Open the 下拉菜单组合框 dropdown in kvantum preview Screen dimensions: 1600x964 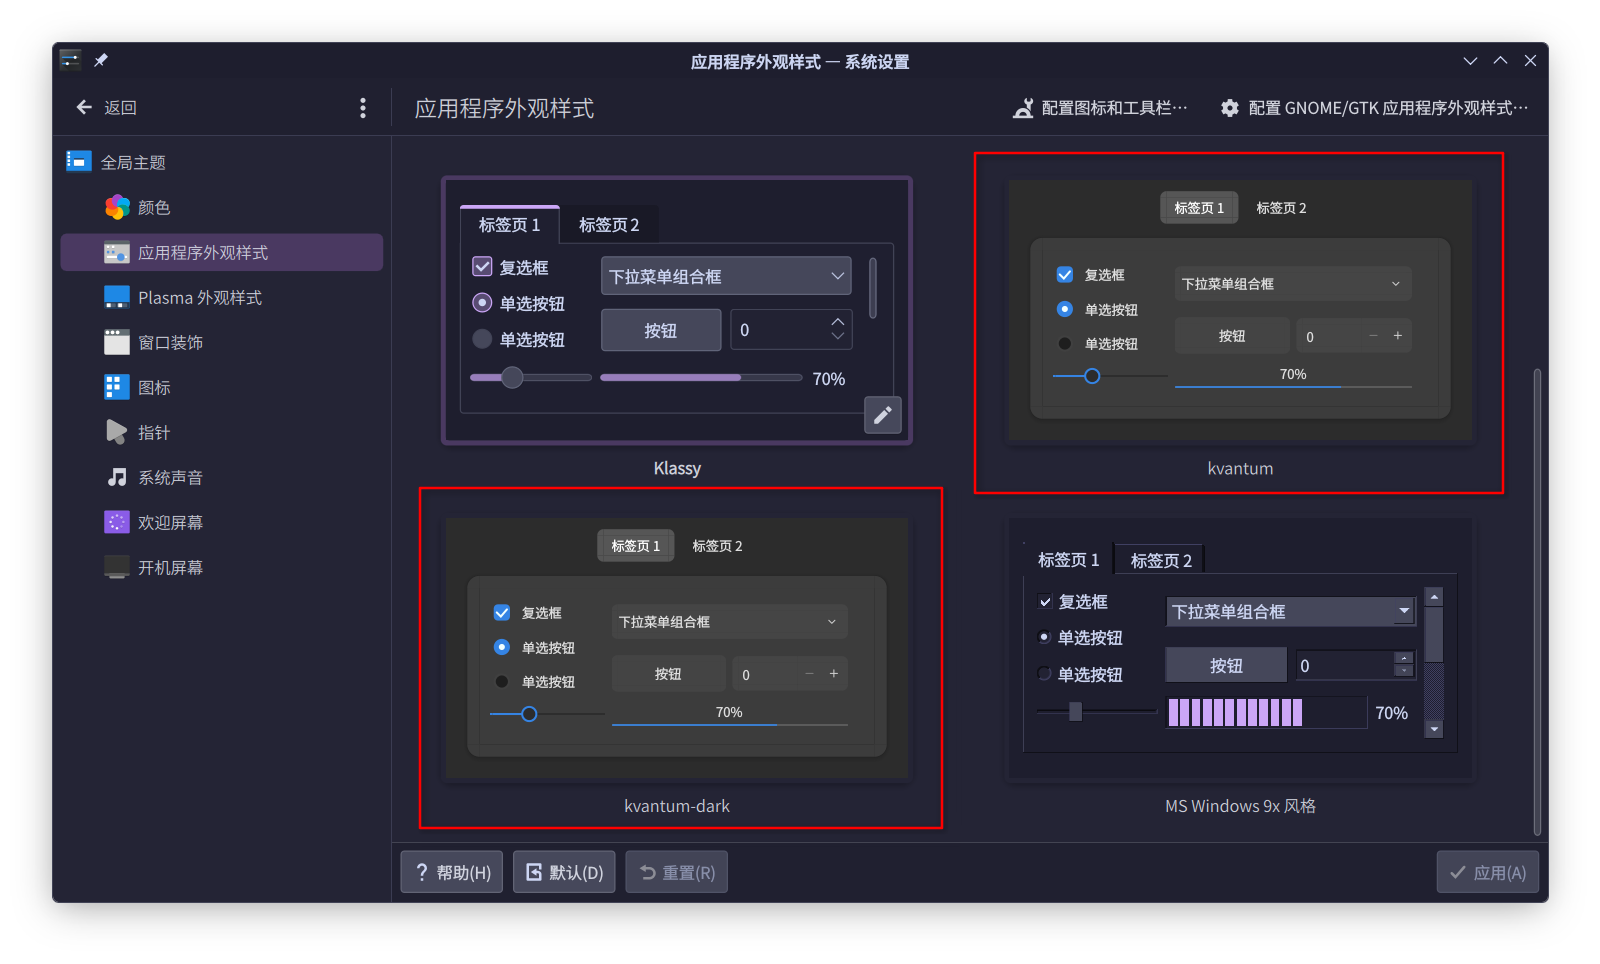point(1293,284)
